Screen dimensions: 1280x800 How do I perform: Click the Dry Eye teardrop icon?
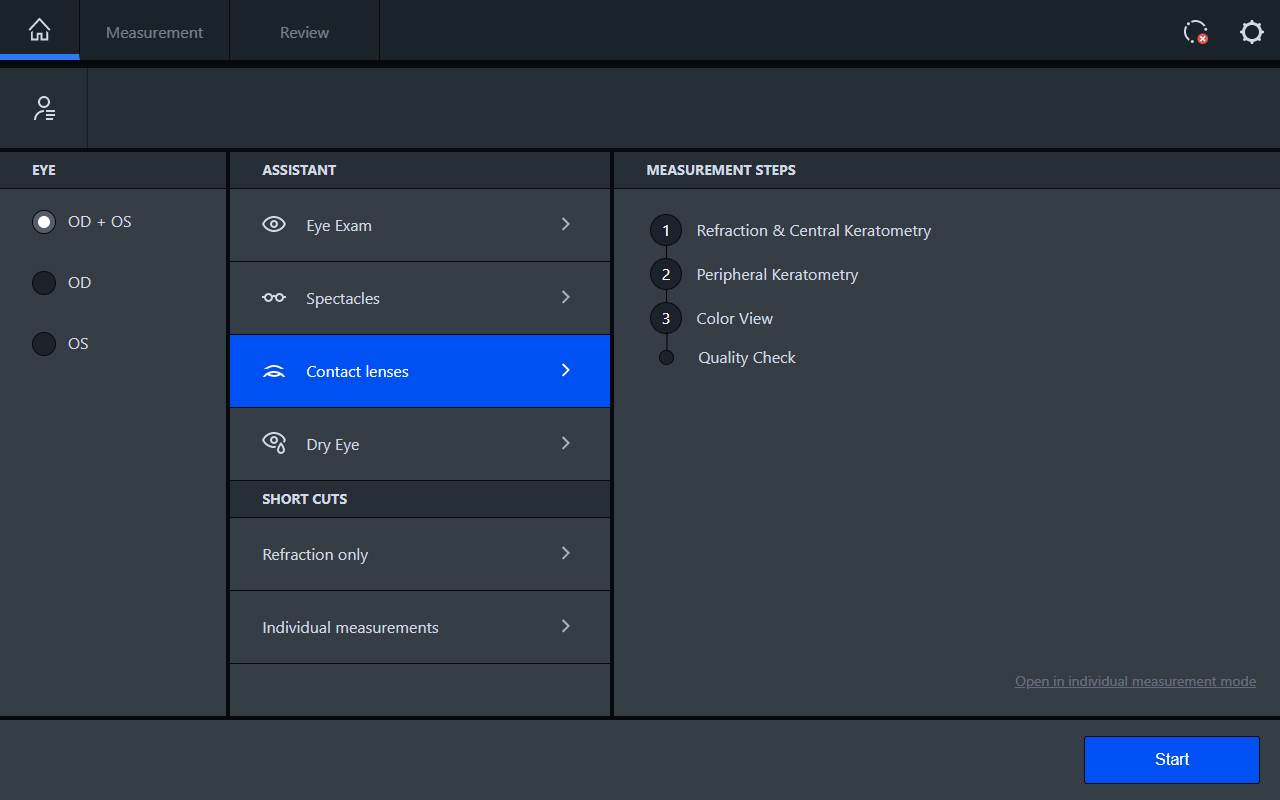pyautogui.click(x=274, y=443)
